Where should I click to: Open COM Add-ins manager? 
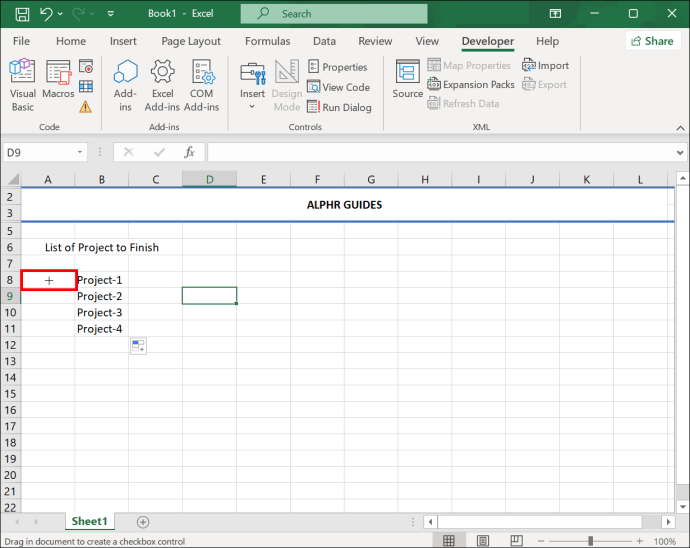pos(202,85)
